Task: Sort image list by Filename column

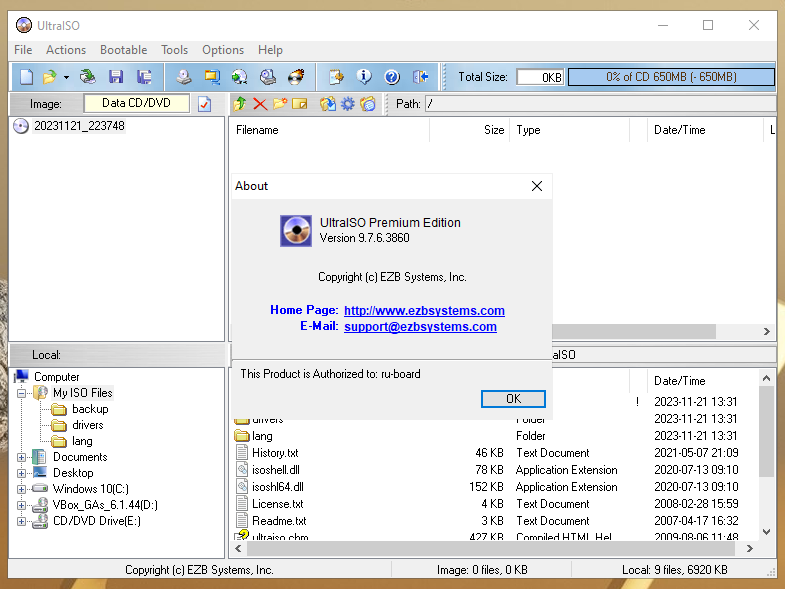Action: pos(330,130)
